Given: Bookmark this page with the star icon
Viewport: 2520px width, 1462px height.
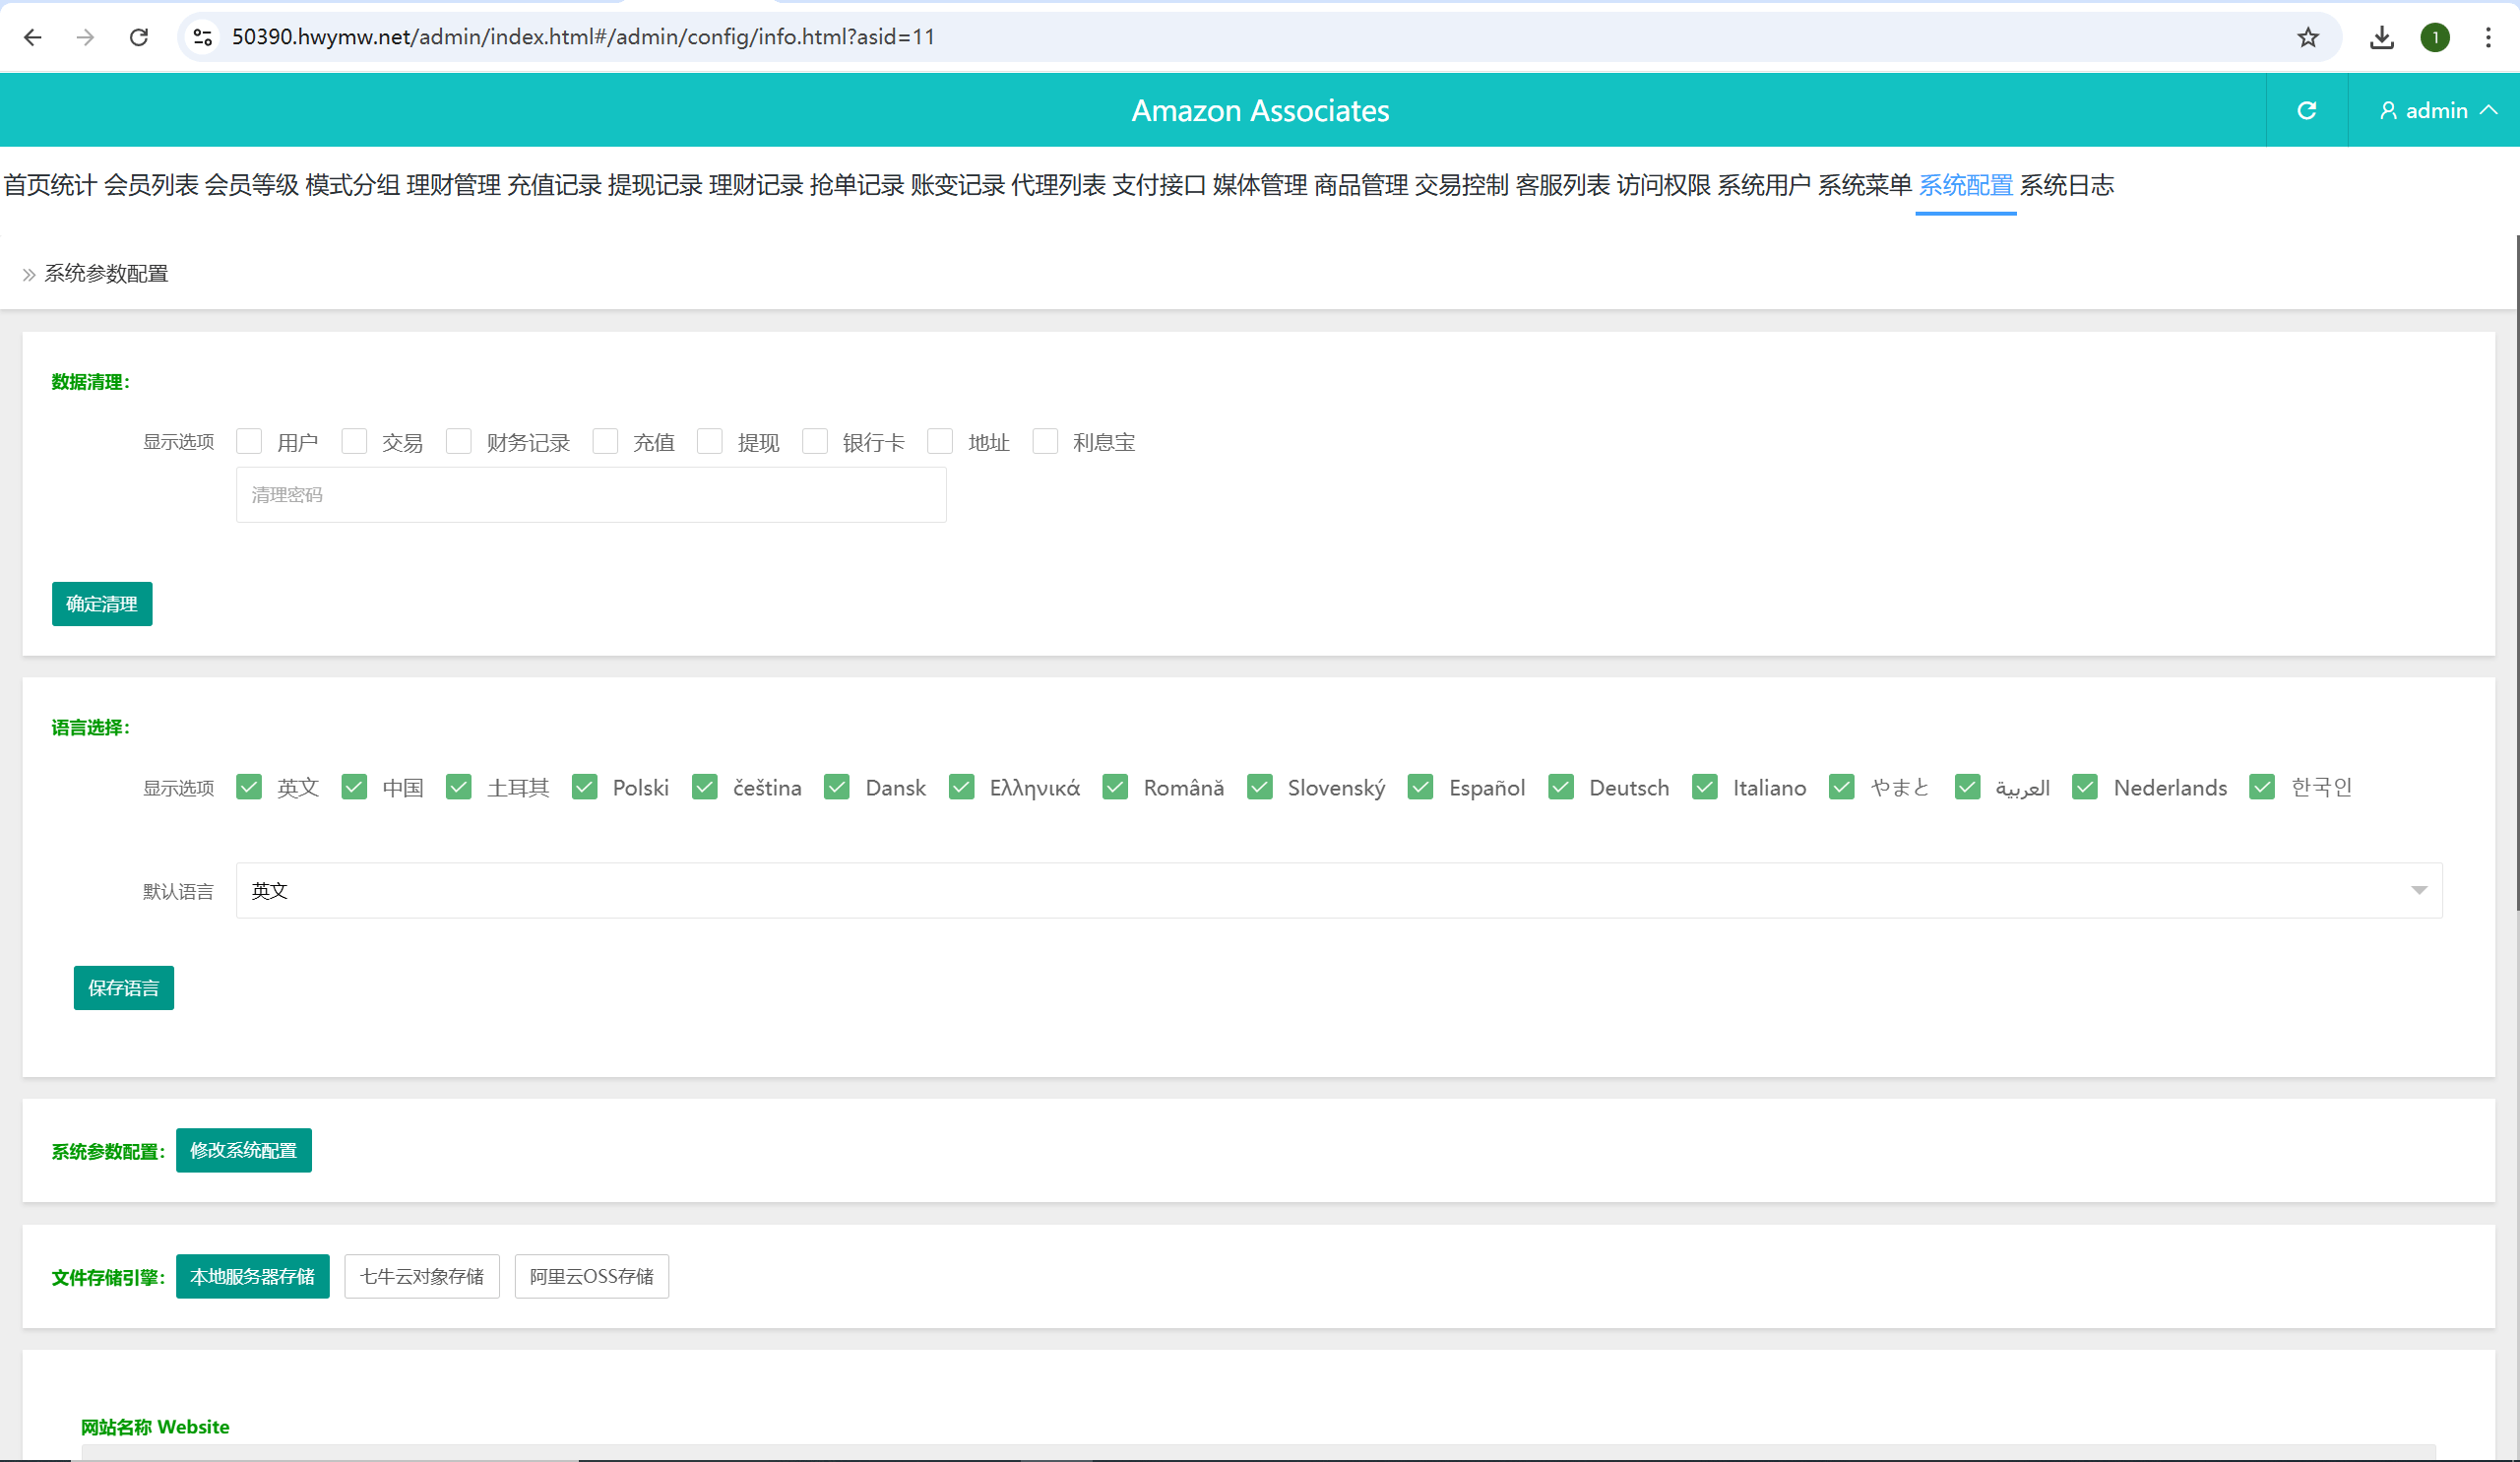Looking at the screenshot, I should pos(2307,37).
